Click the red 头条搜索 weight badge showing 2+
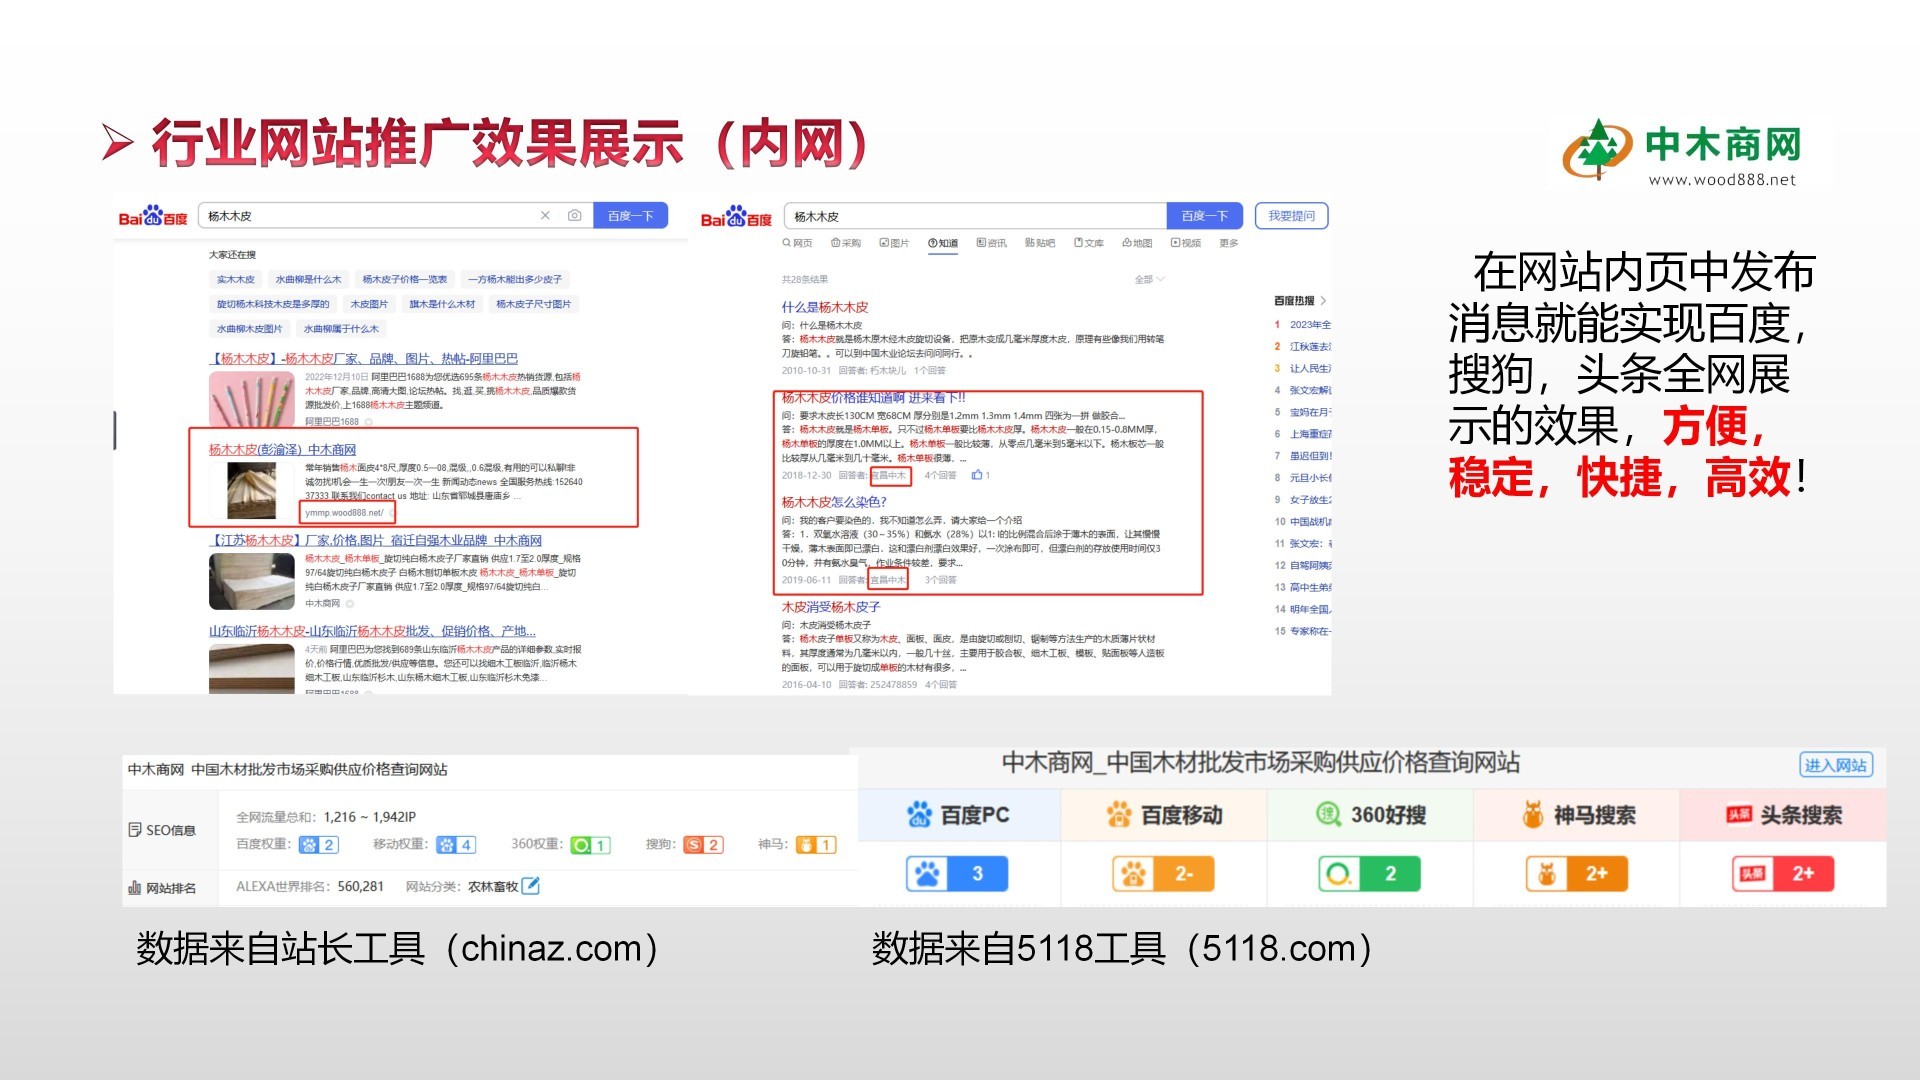Screen dimensions: 1920x1080 pos(1783,874)
